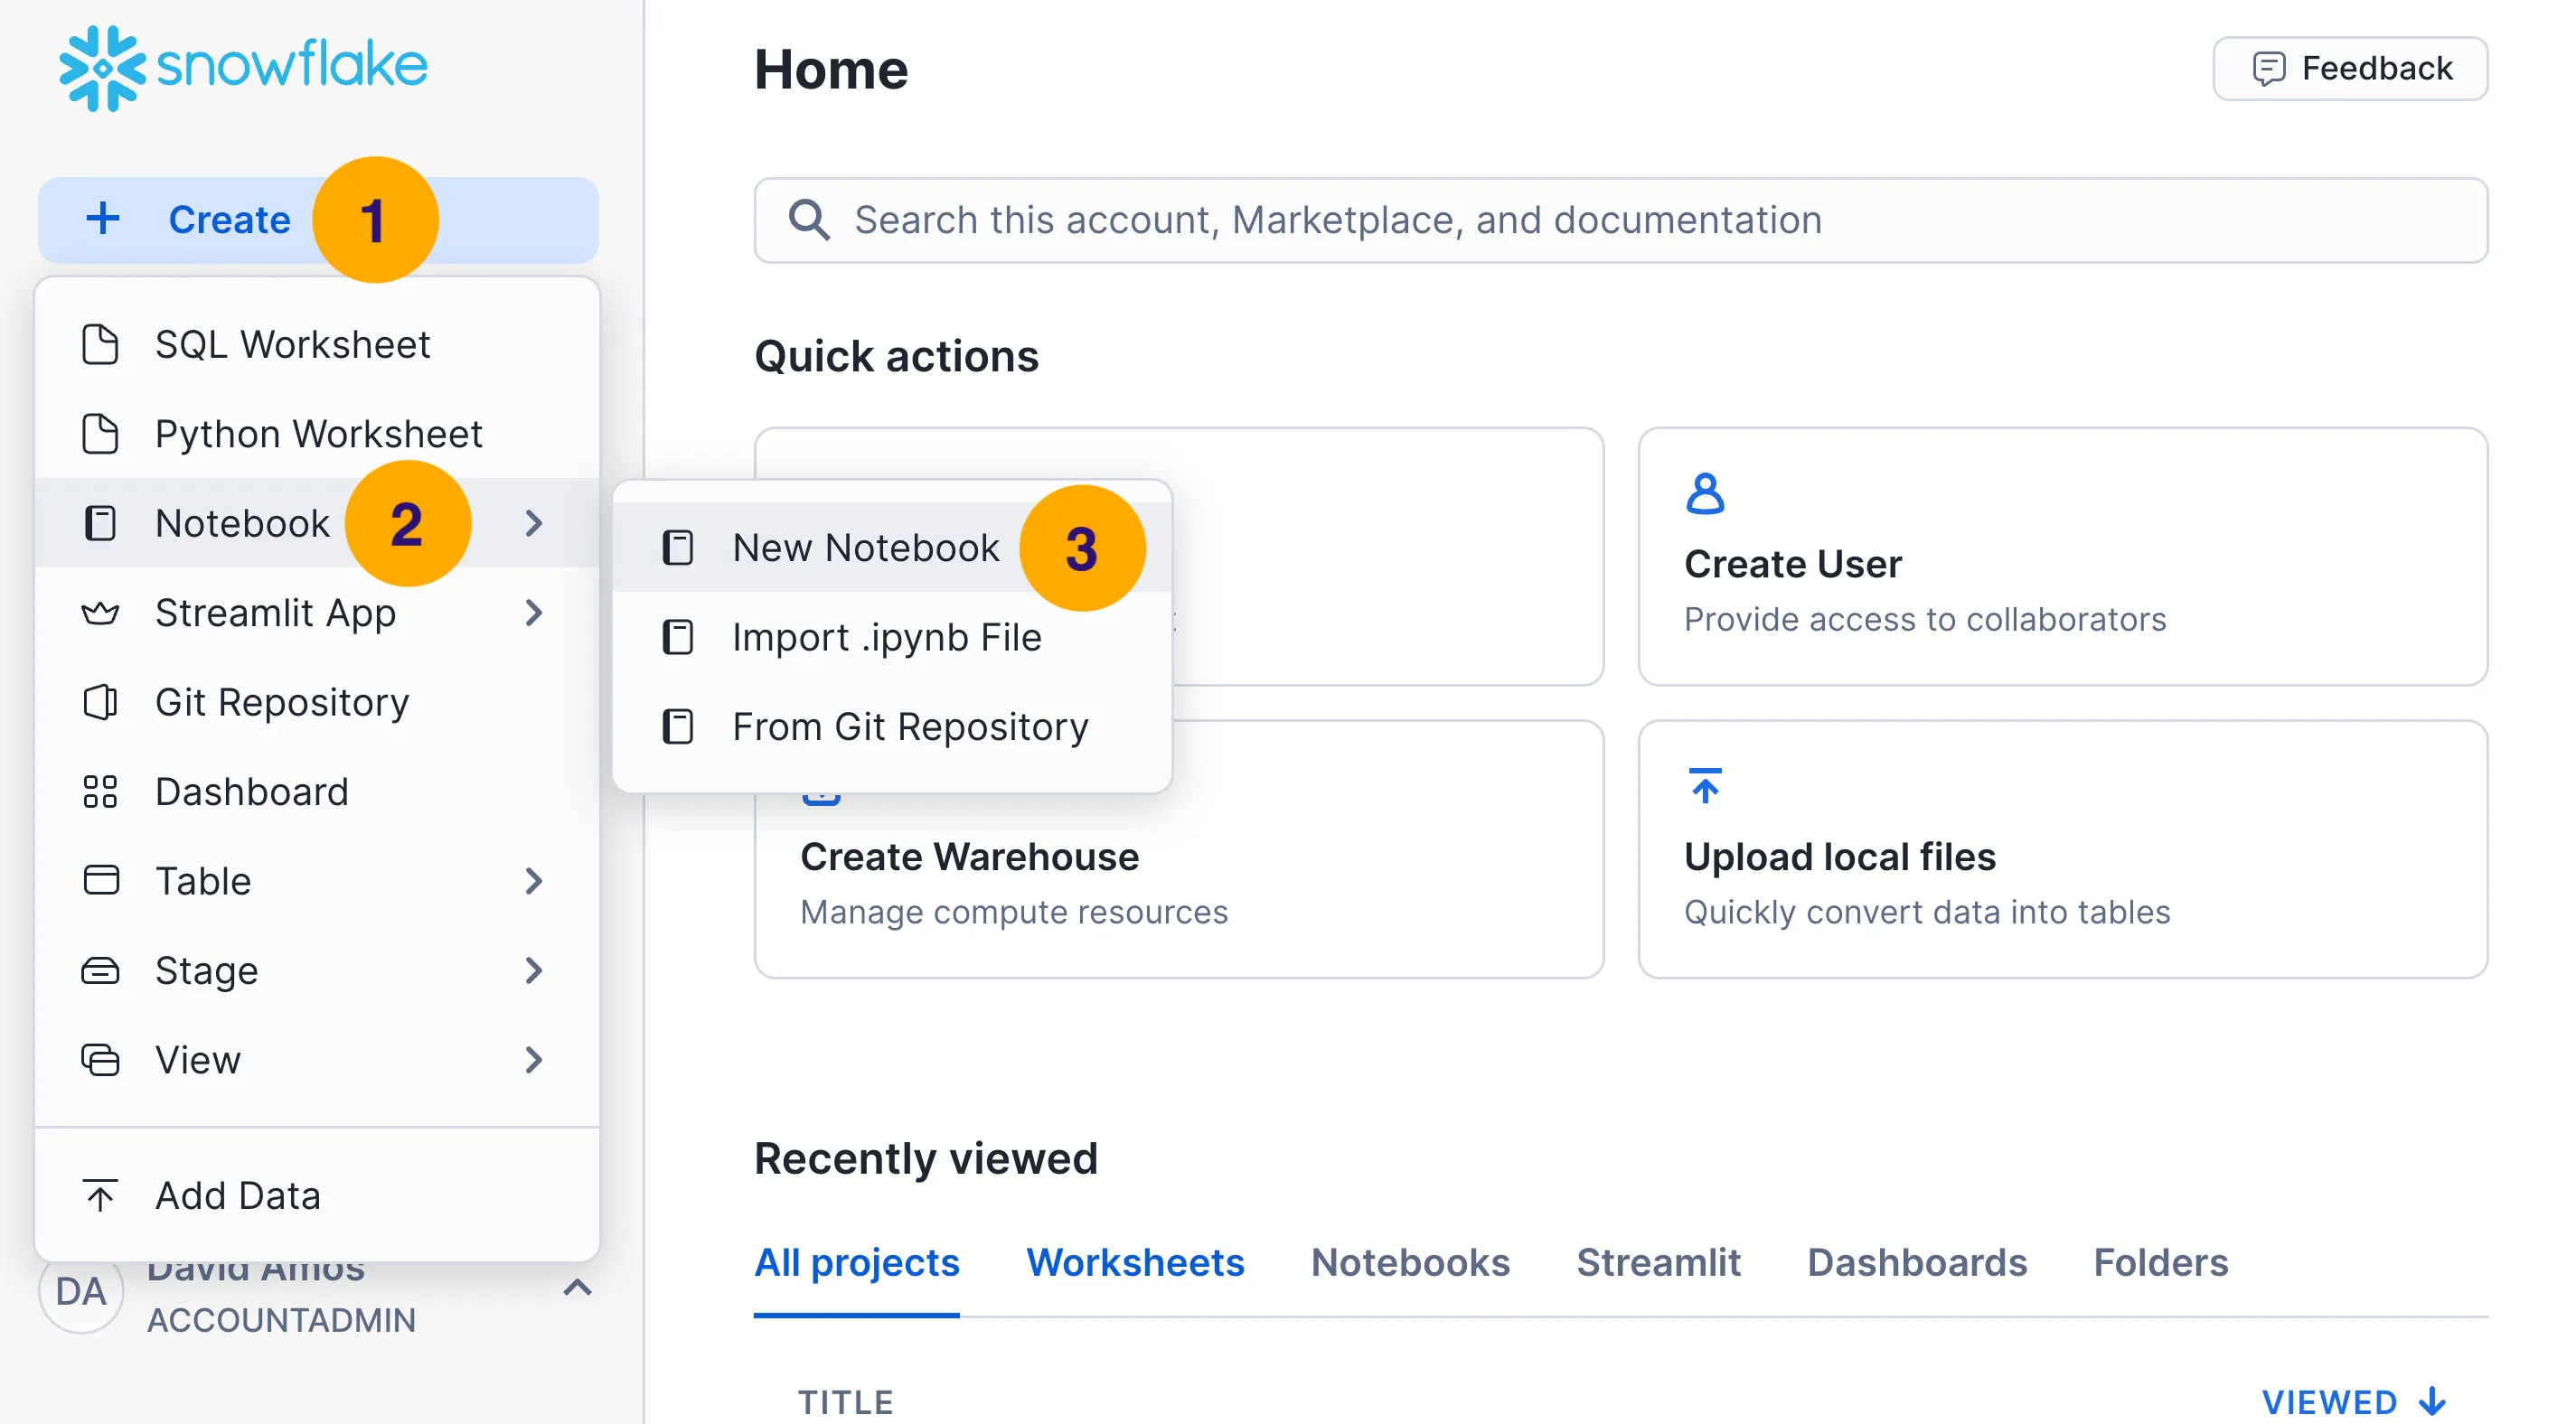Click the magnifier icon in search bar
This screenshot has width=2576, height=1424.
click(808, 220)
